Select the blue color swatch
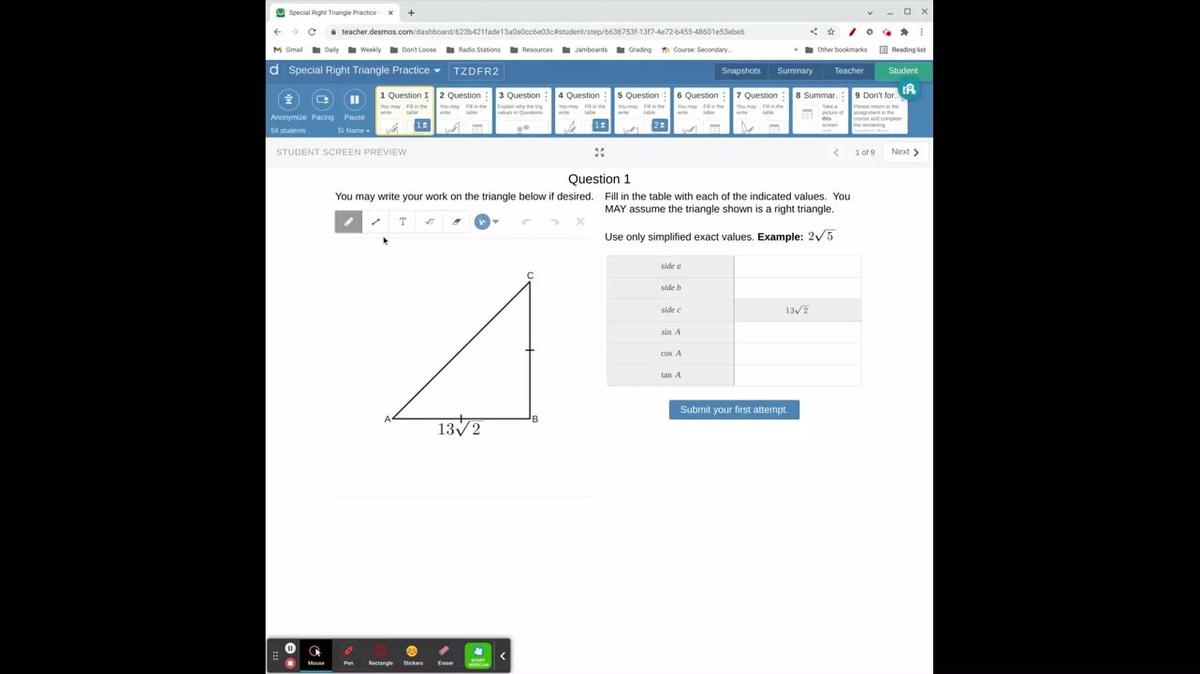1200x674 pixels. [x=481, y=221]
